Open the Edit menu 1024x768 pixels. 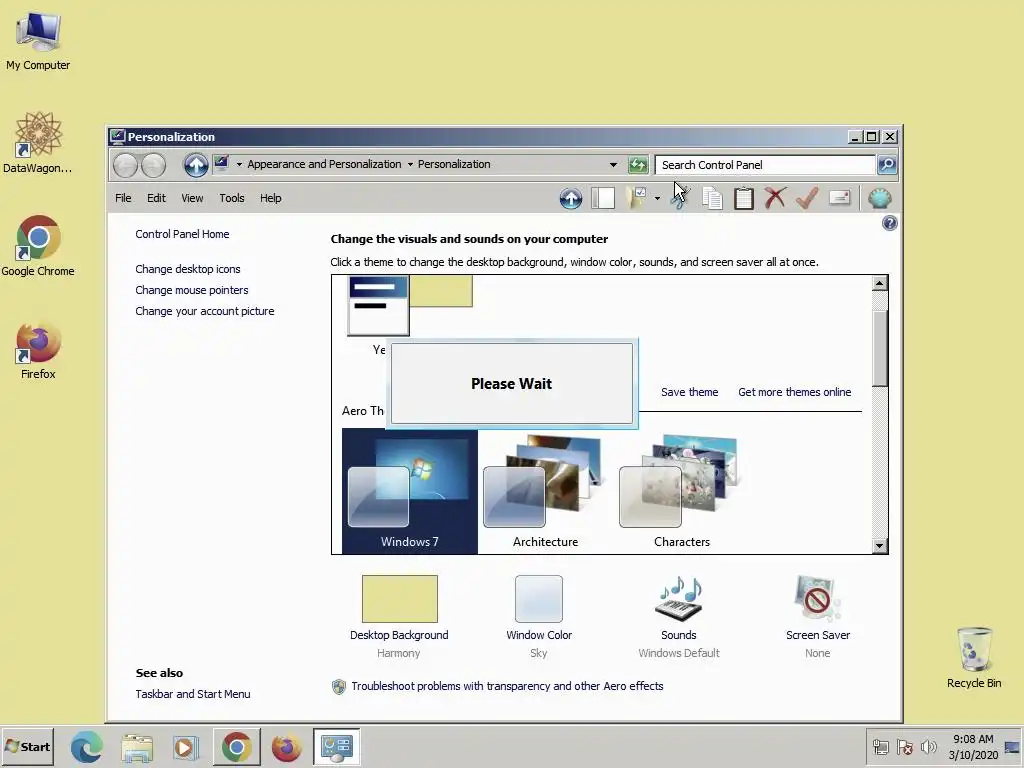pyautogui.click(x=156, y=198)
